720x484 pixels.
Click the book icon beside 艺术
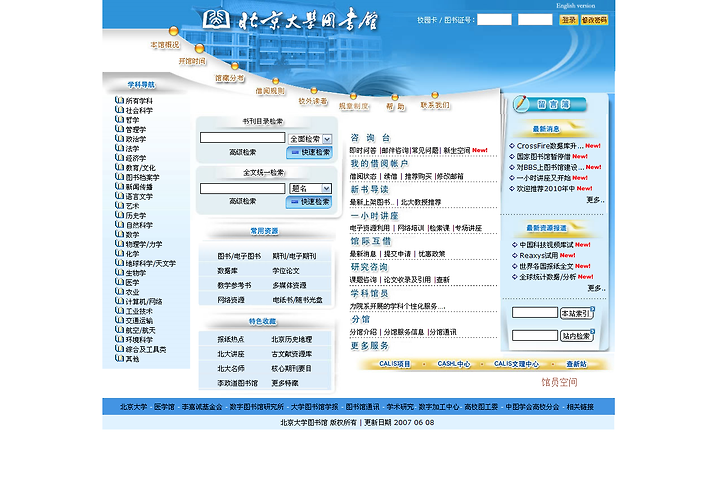(119, 205)
